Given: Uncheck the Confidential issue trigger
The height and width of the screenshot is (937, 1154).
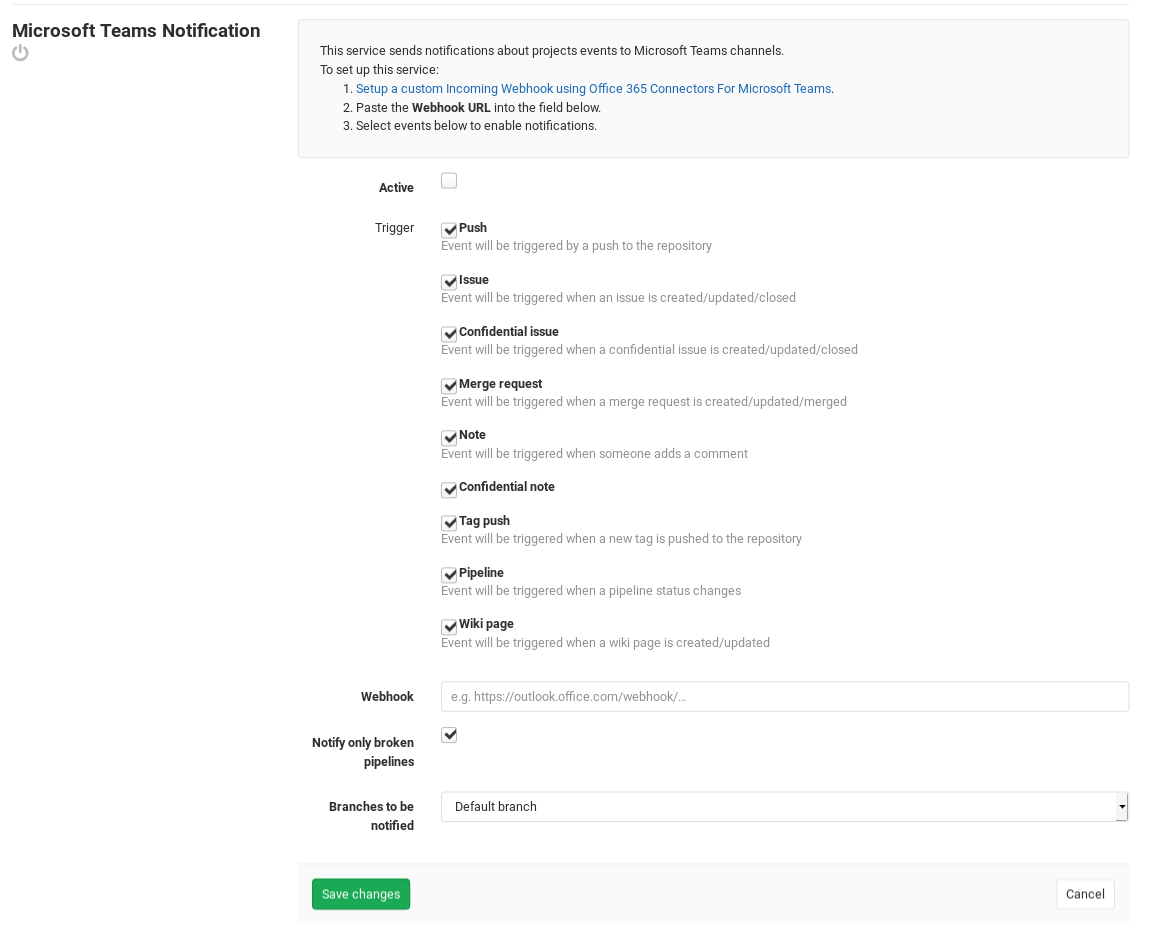Looking at the screenshot, I should tap(449, 333).
